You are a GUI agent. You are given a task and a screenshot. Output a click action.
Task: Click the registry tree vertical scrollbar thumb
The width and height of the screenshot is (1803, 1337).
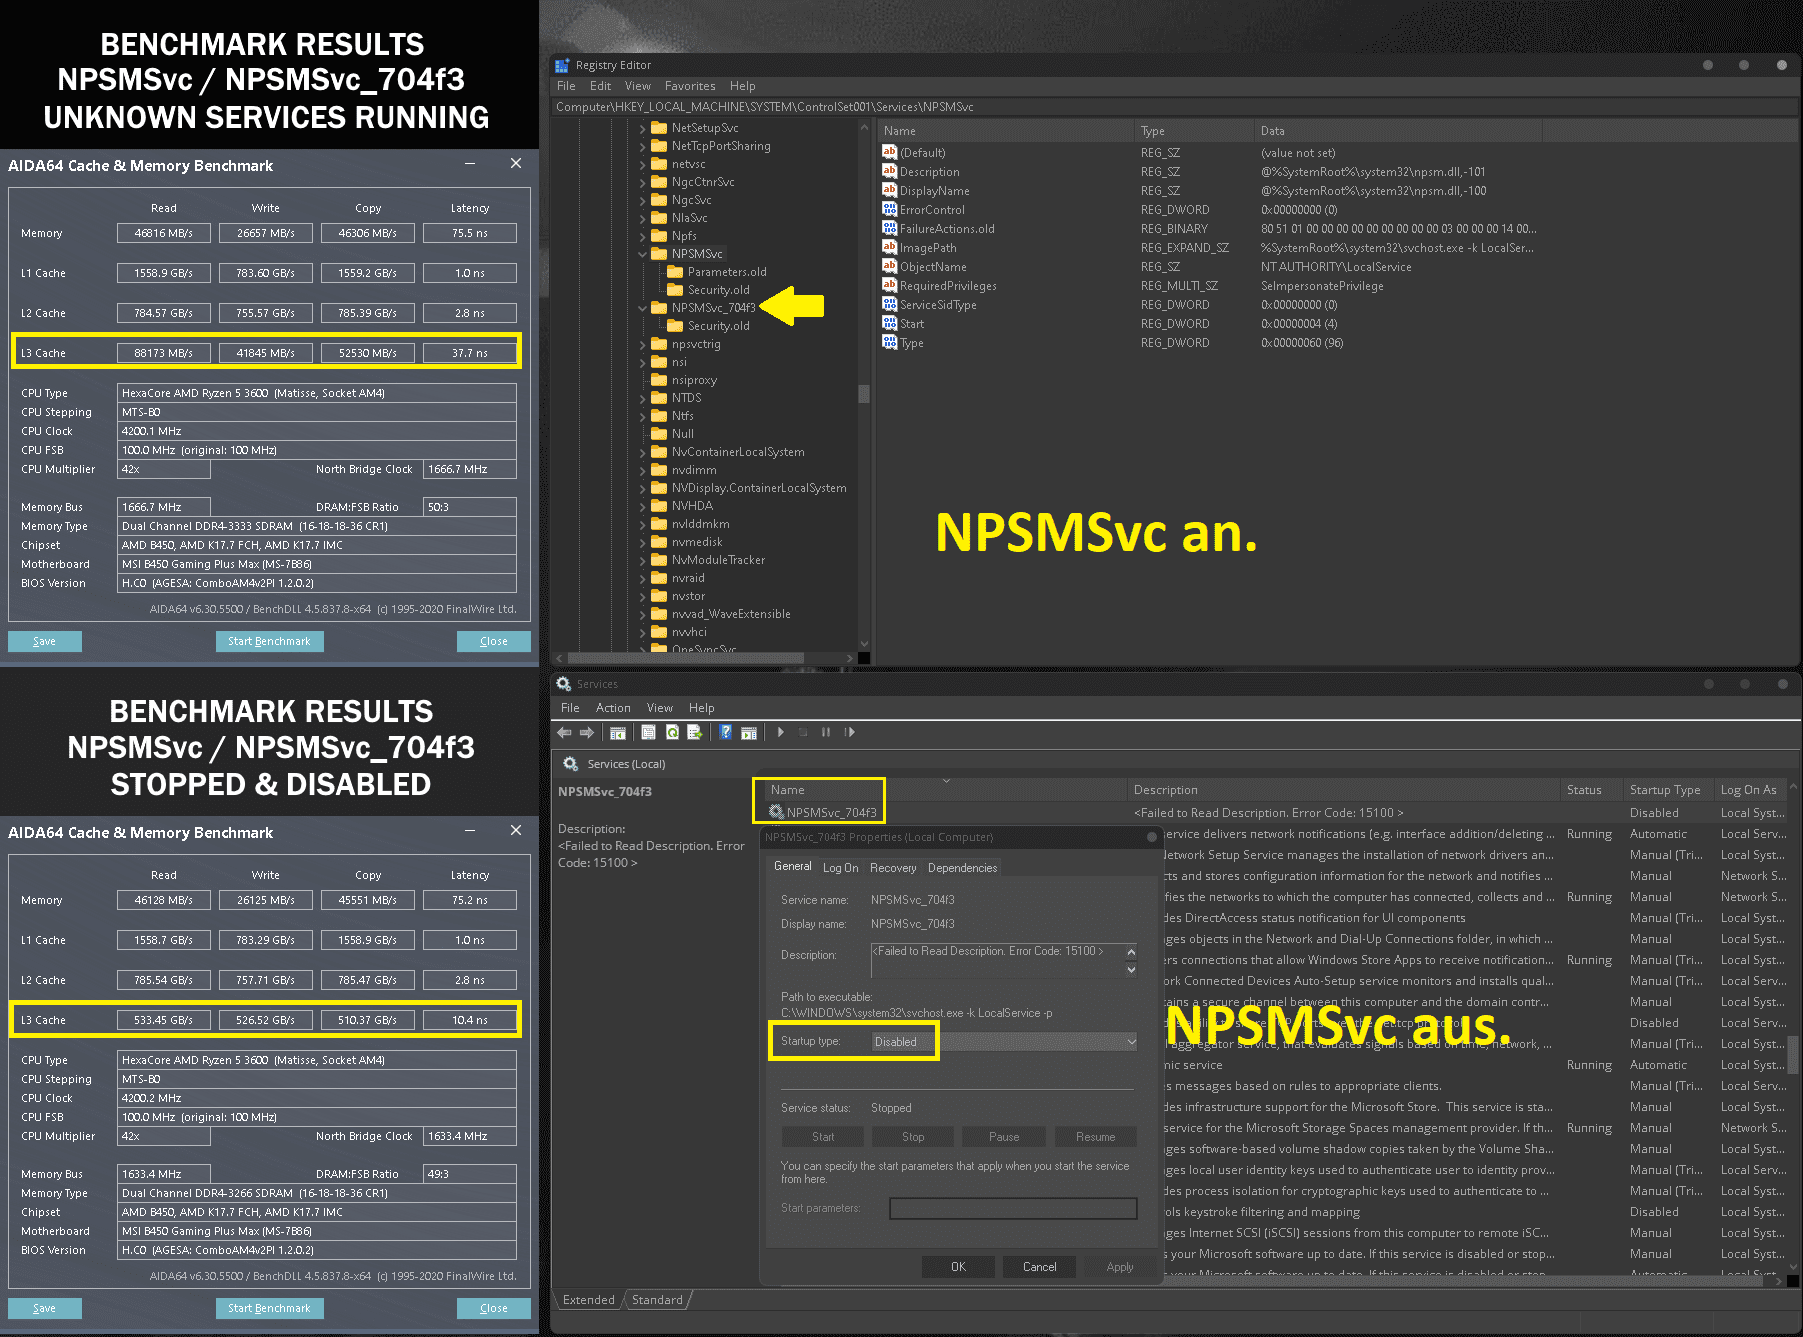click(x=864, y=394)
